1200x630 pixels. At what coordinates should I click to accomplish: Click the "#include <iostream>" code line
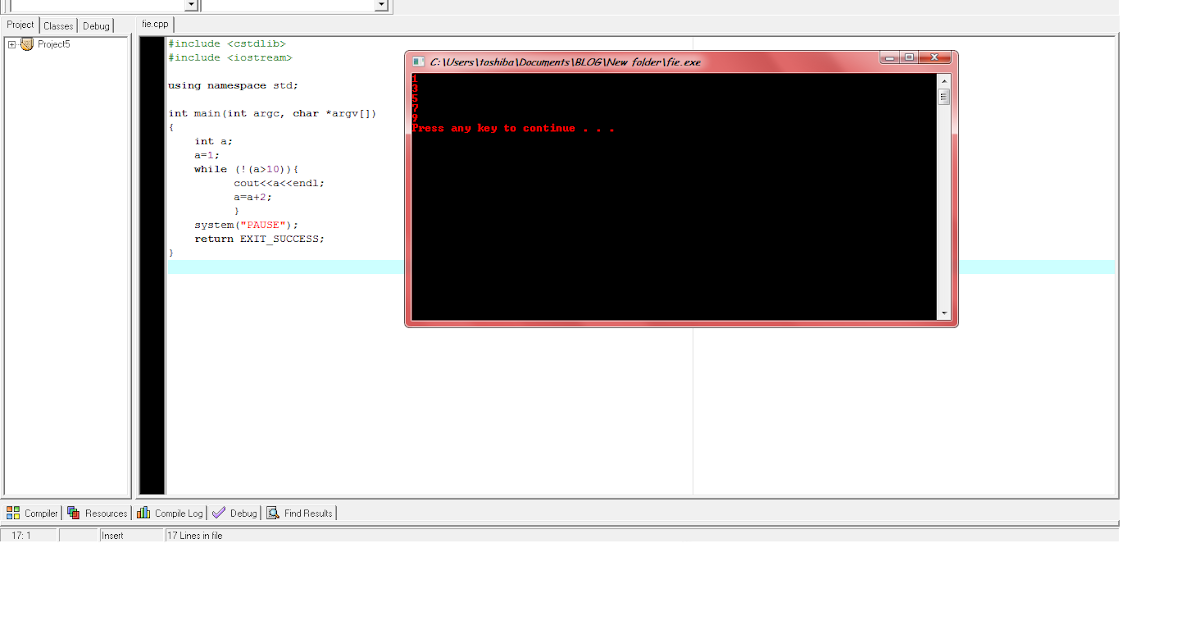(230, 58)
